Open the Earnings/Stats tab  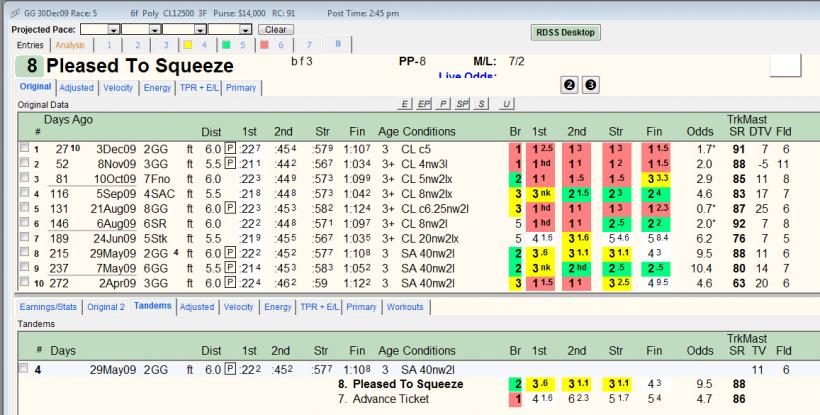point(48,307)
